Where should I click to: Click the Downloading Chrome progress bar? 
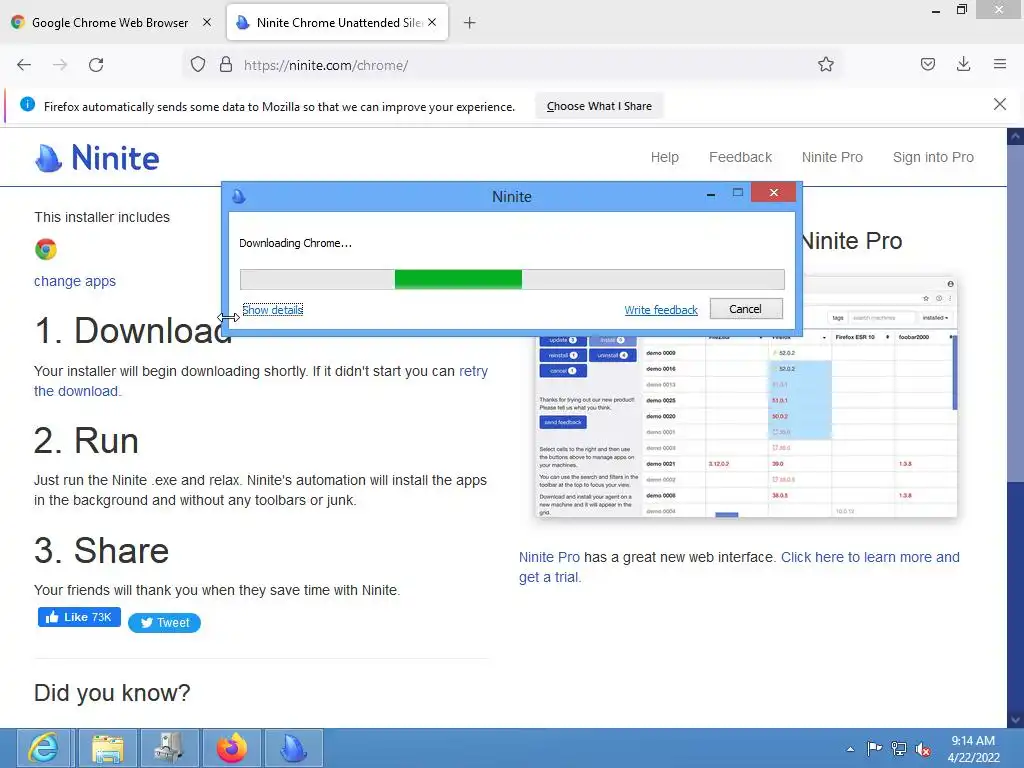[512, 280]
